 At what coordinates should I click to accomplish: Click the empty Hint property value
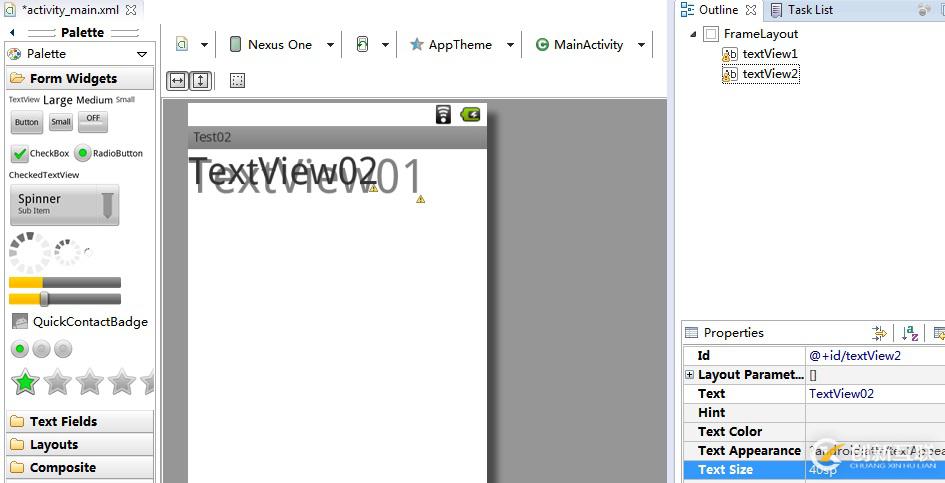coord(875,413)
